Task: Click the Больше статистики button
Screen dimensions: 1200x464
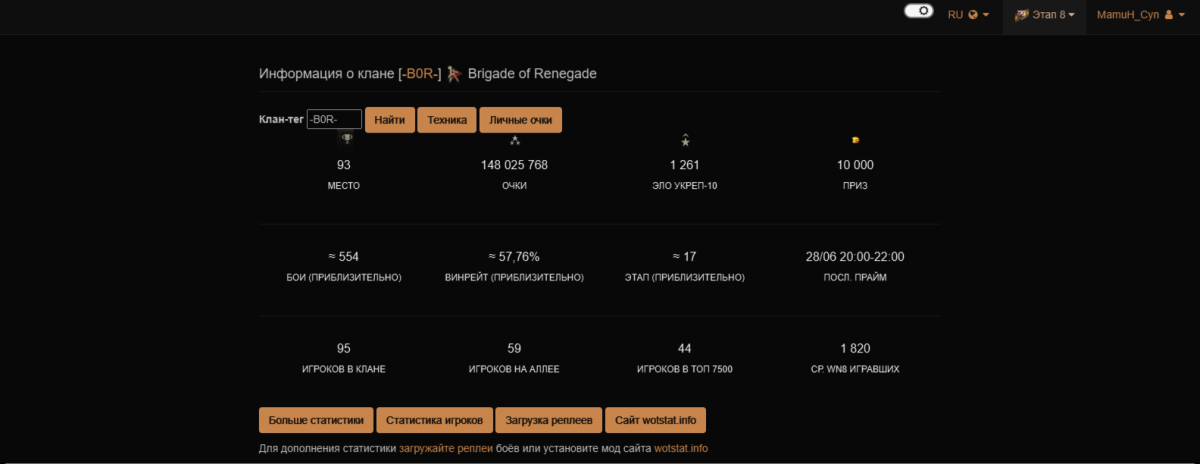Action: [316, 420]
